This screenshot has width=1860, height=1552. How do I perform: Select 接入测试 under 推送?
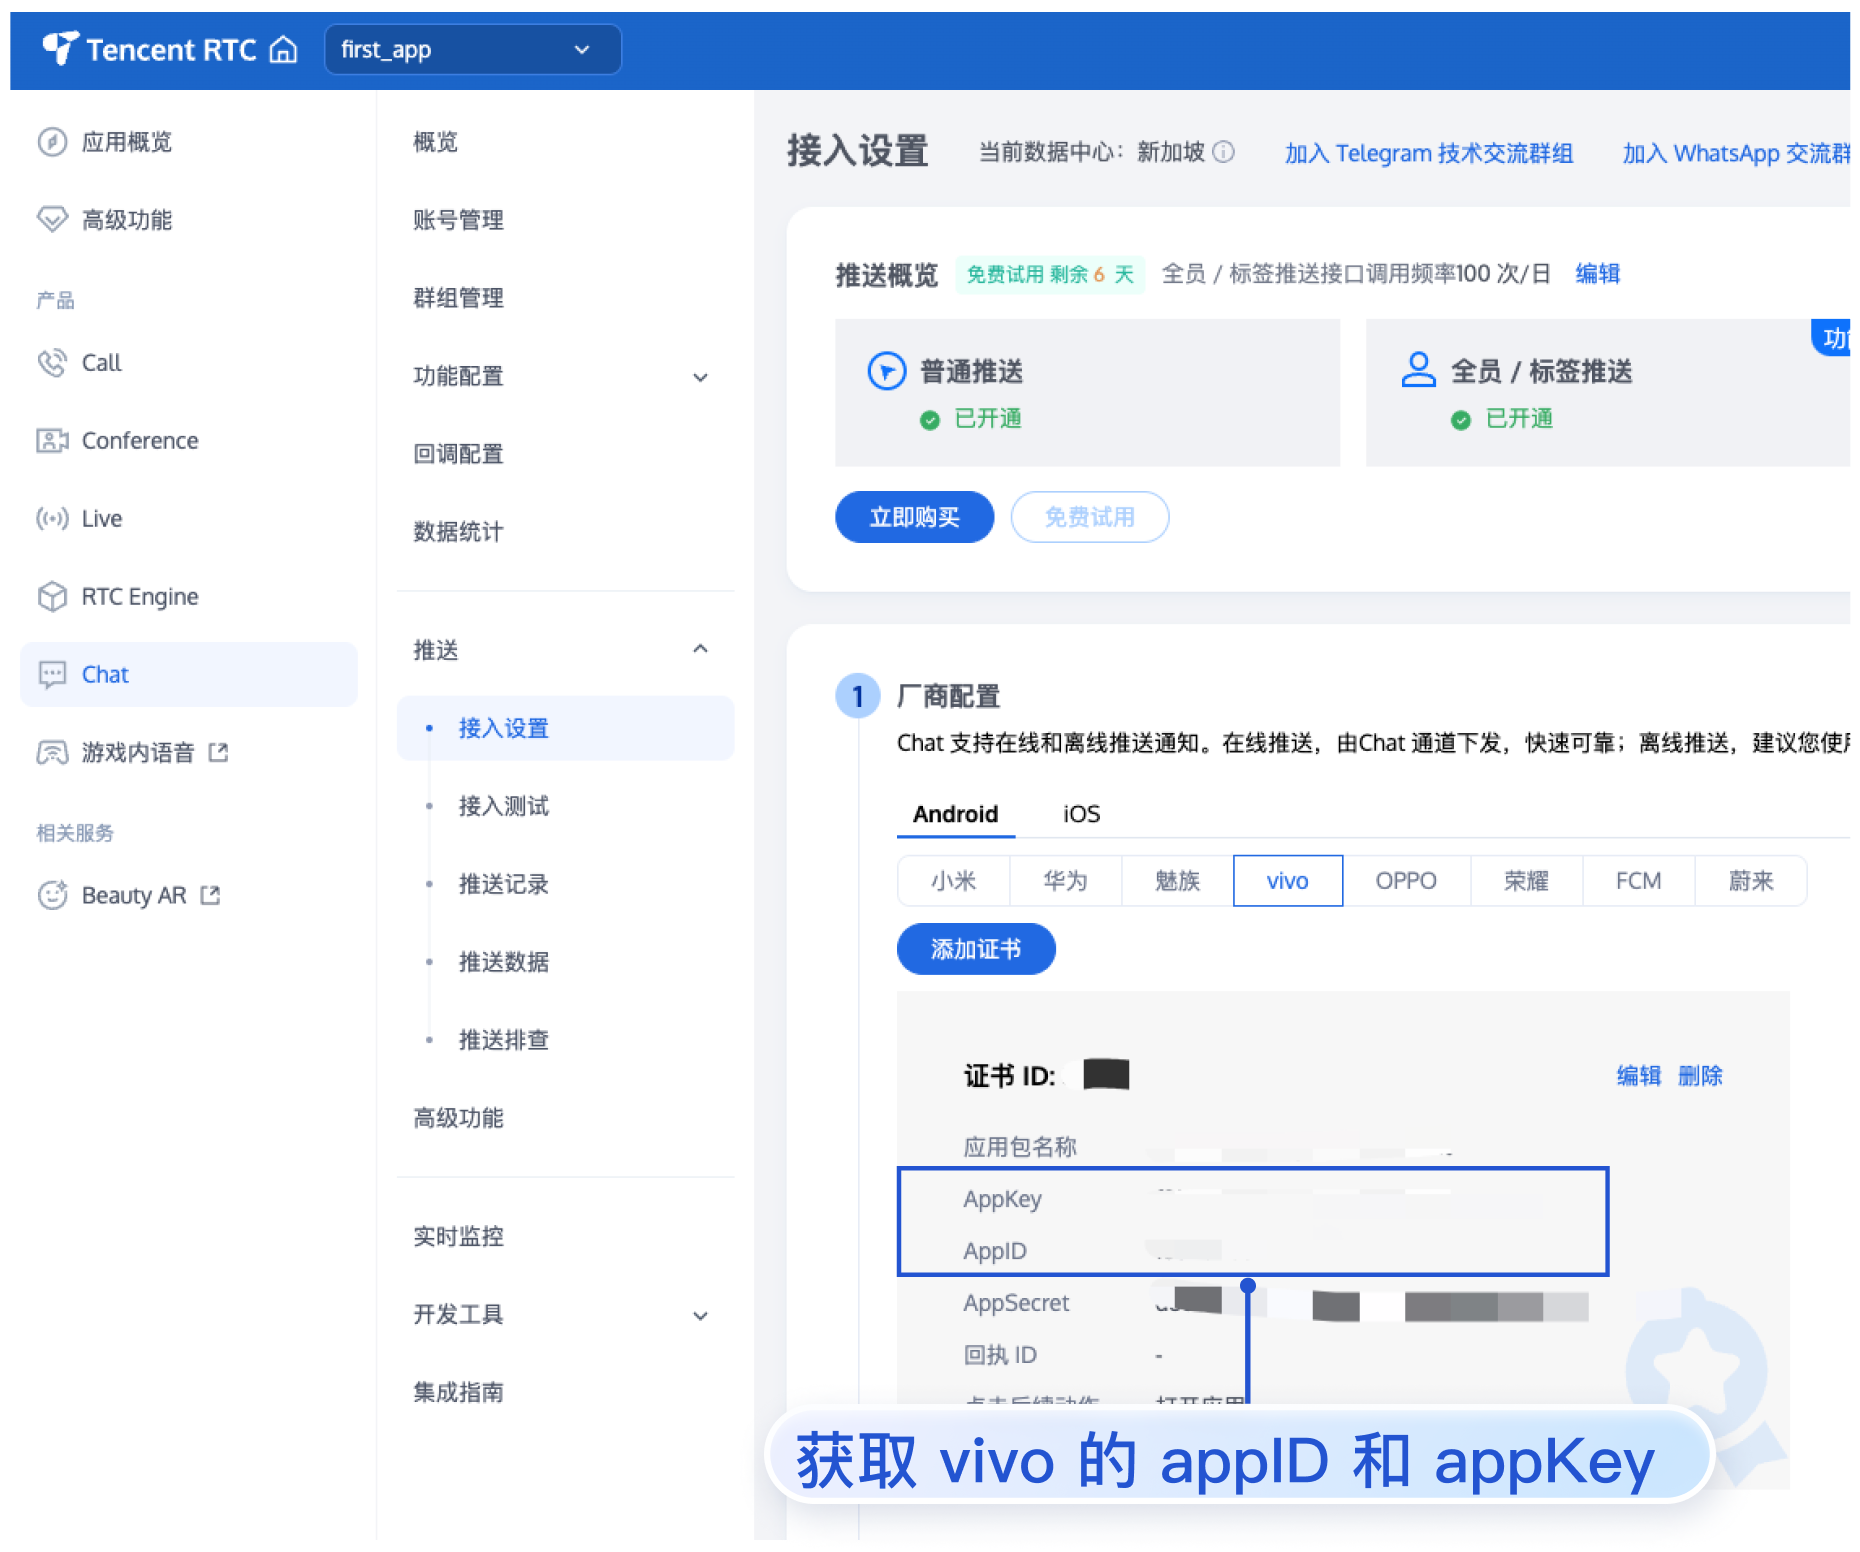[504, 806]
